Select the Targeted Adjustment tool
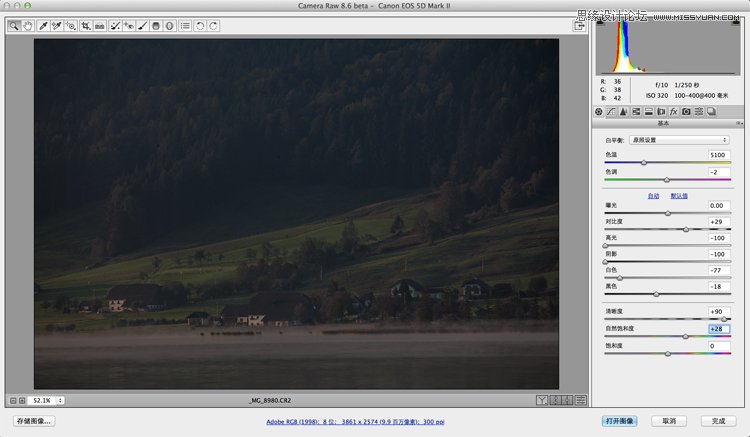 71,26
